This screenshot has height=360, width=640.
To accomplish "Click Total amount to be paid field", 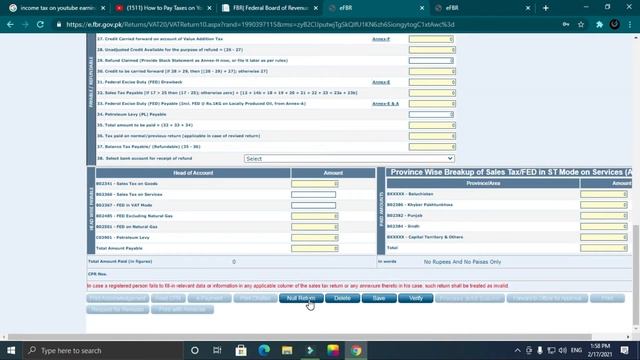I will [x=432, y=125].
